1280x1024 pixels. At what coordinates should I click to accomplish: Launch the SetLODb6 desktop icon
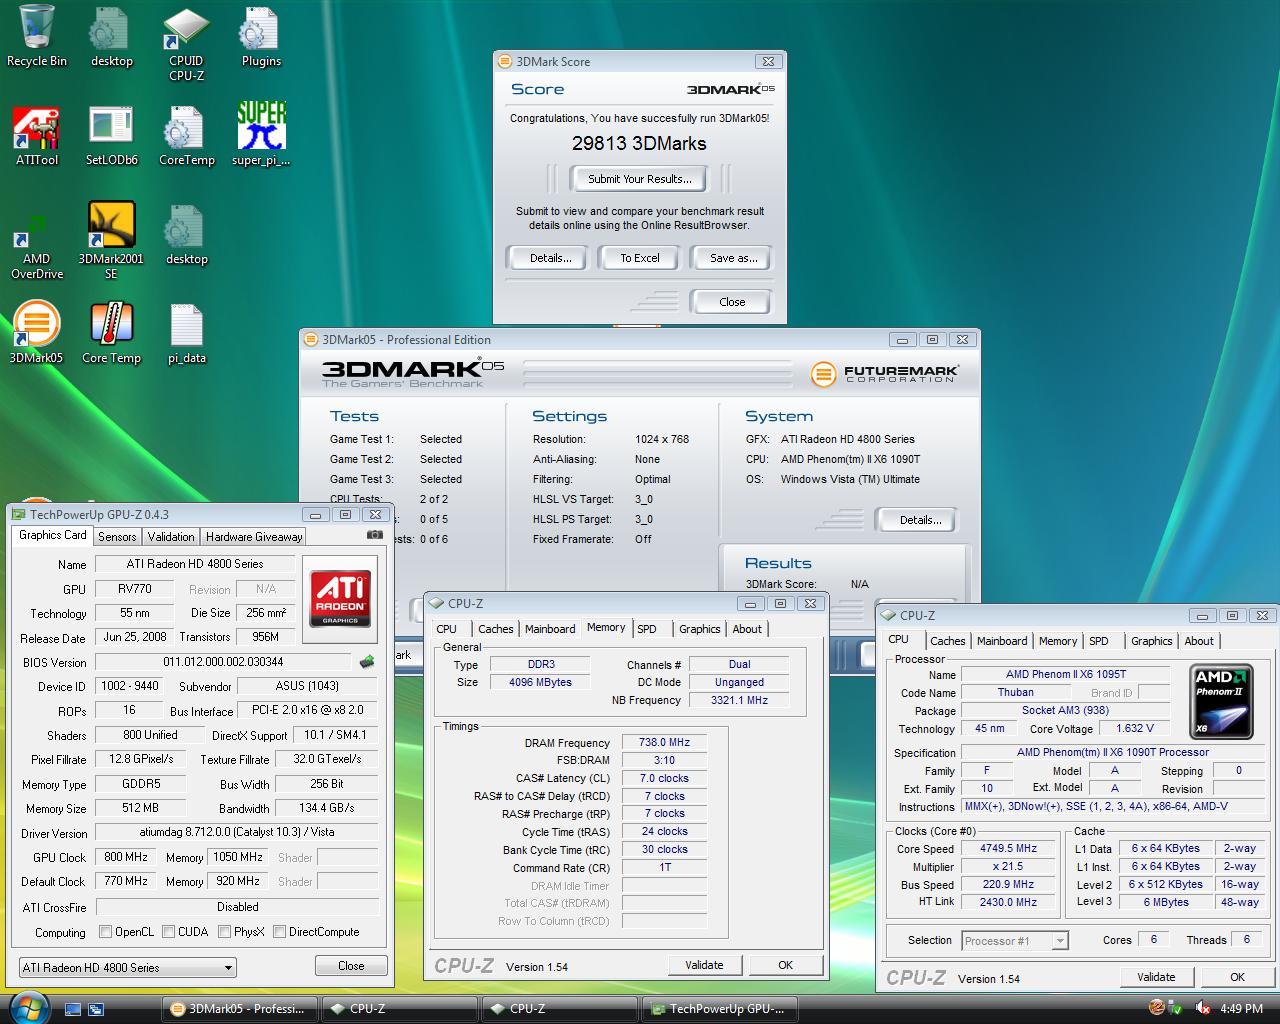pos(111,134)
